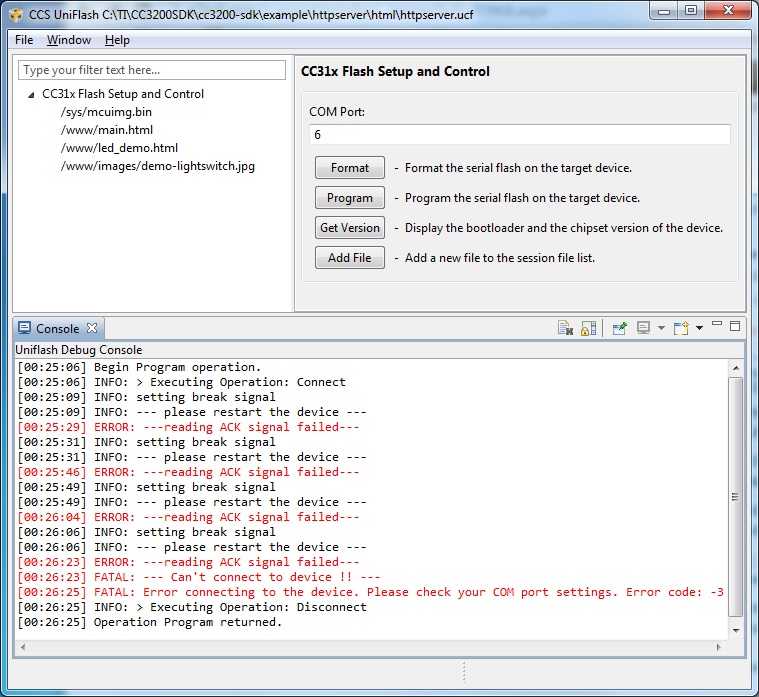Image resolution: width=759 pixels, height=697 pixels.
Task: Click the Open Console icon
Action: coord(681,328)
